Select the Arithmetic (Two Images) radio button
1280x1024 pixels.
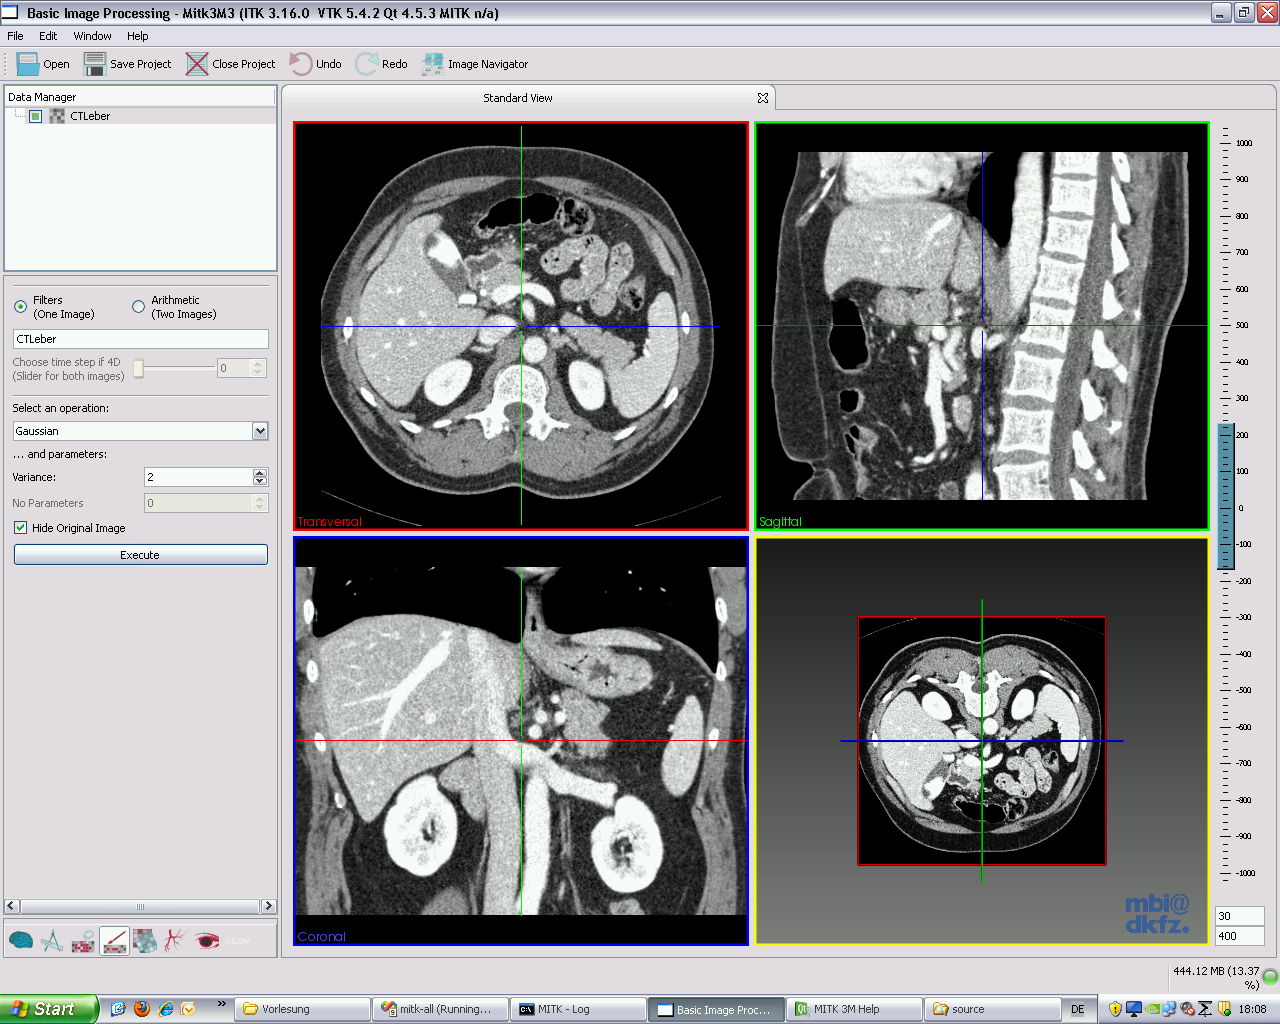(x=139, y=307)
